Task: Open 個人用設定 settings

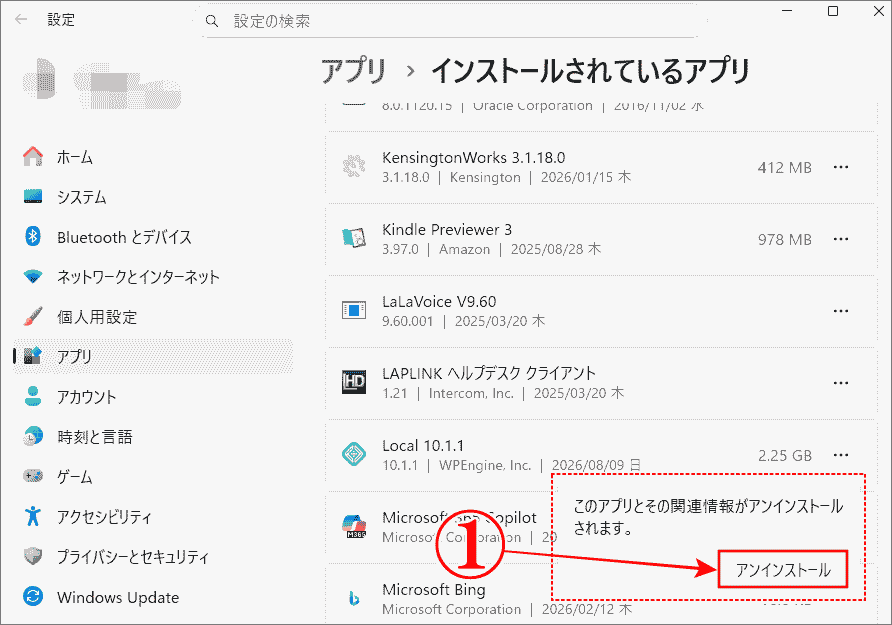Action: (x=152, y=317)
